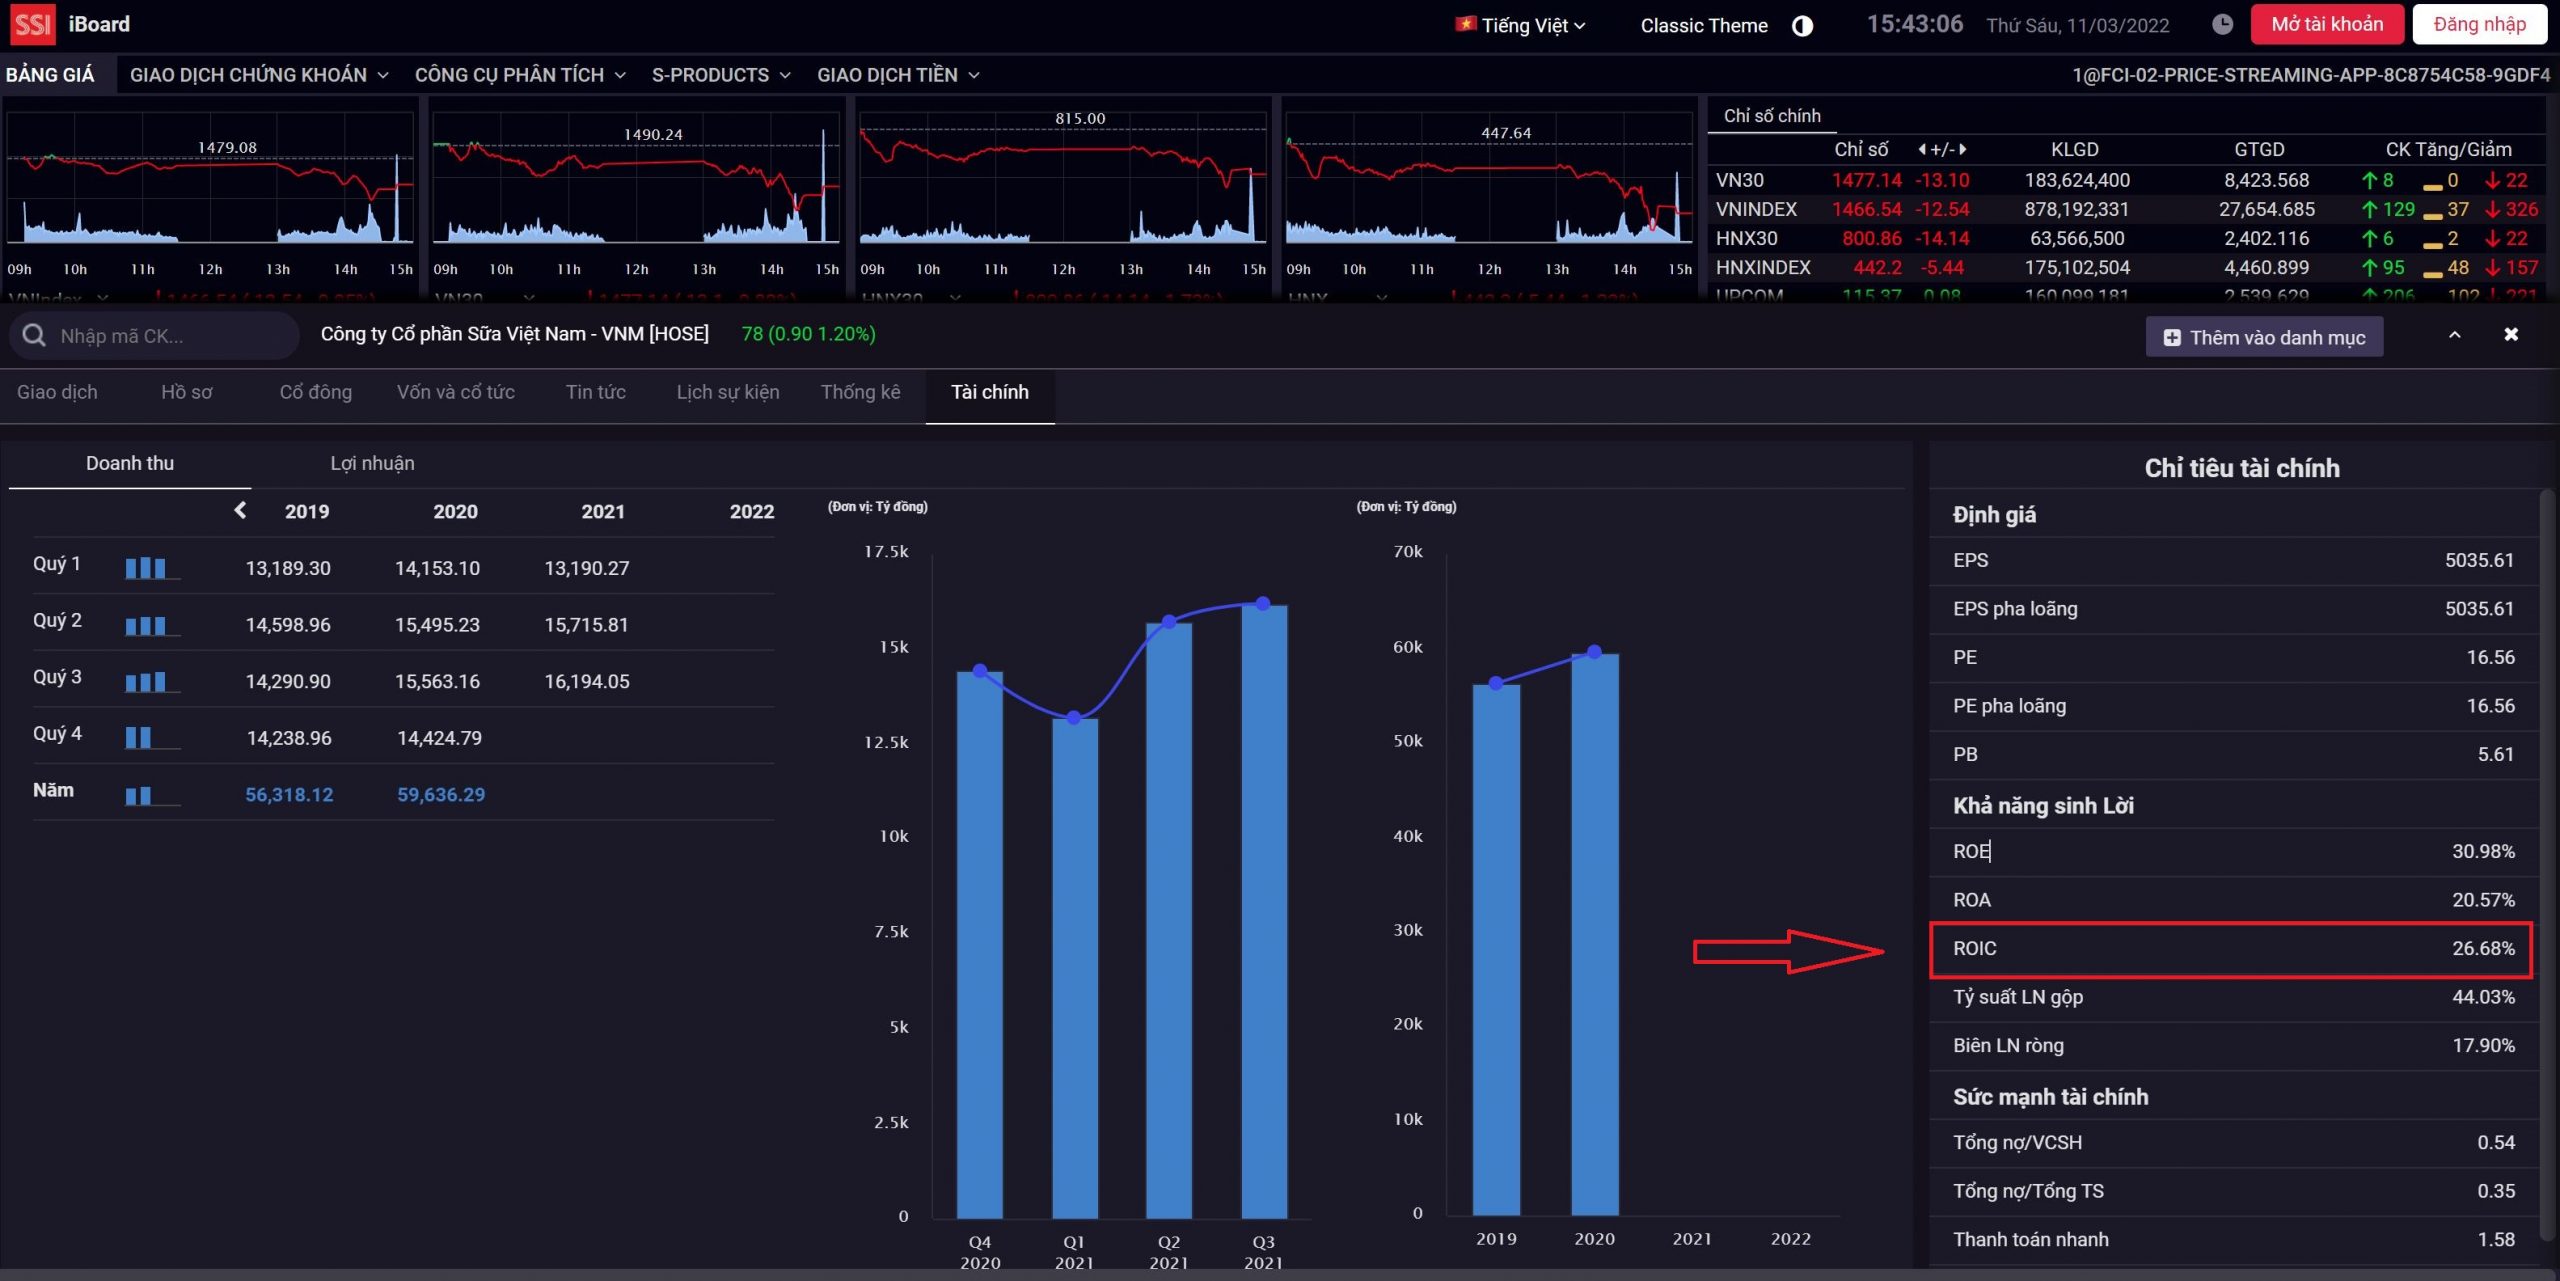Click the Thanh toán nhanh 1.58 row

click(x=2232, y=1240)
